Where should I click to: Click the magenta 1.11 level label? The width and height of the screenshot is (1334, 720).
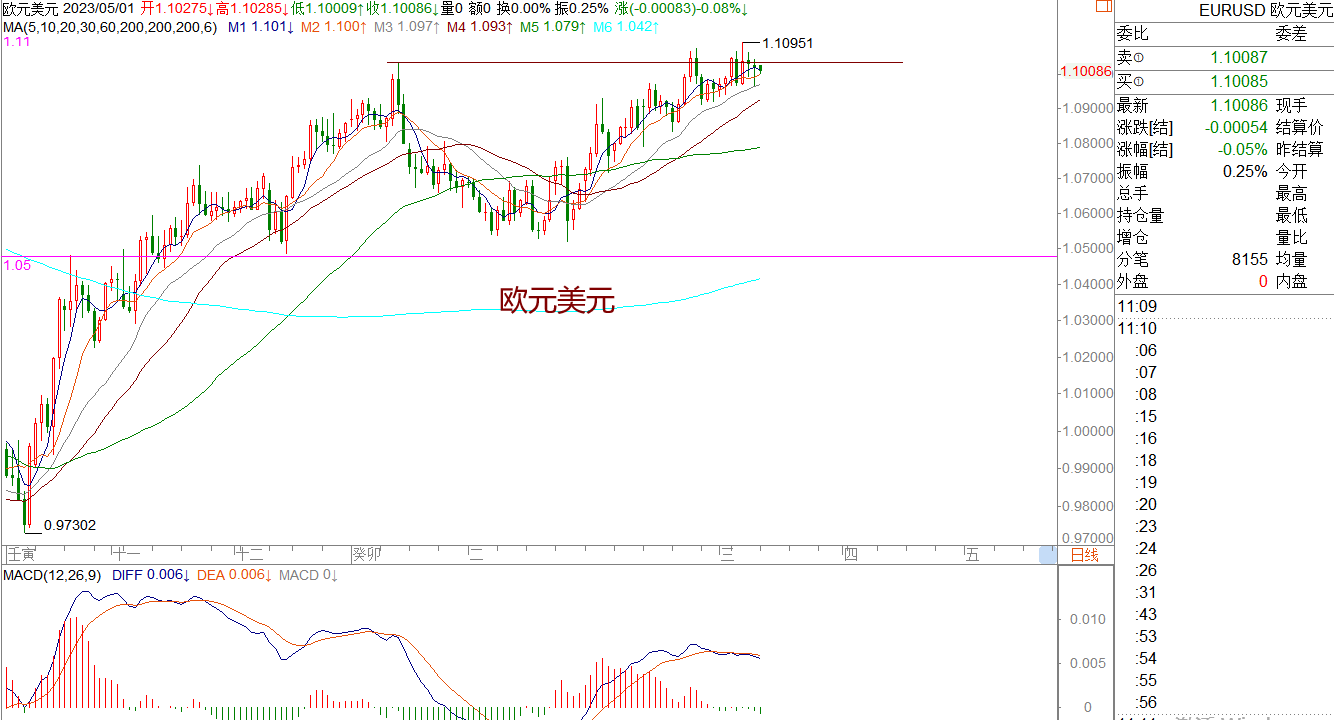pos(16,42)
